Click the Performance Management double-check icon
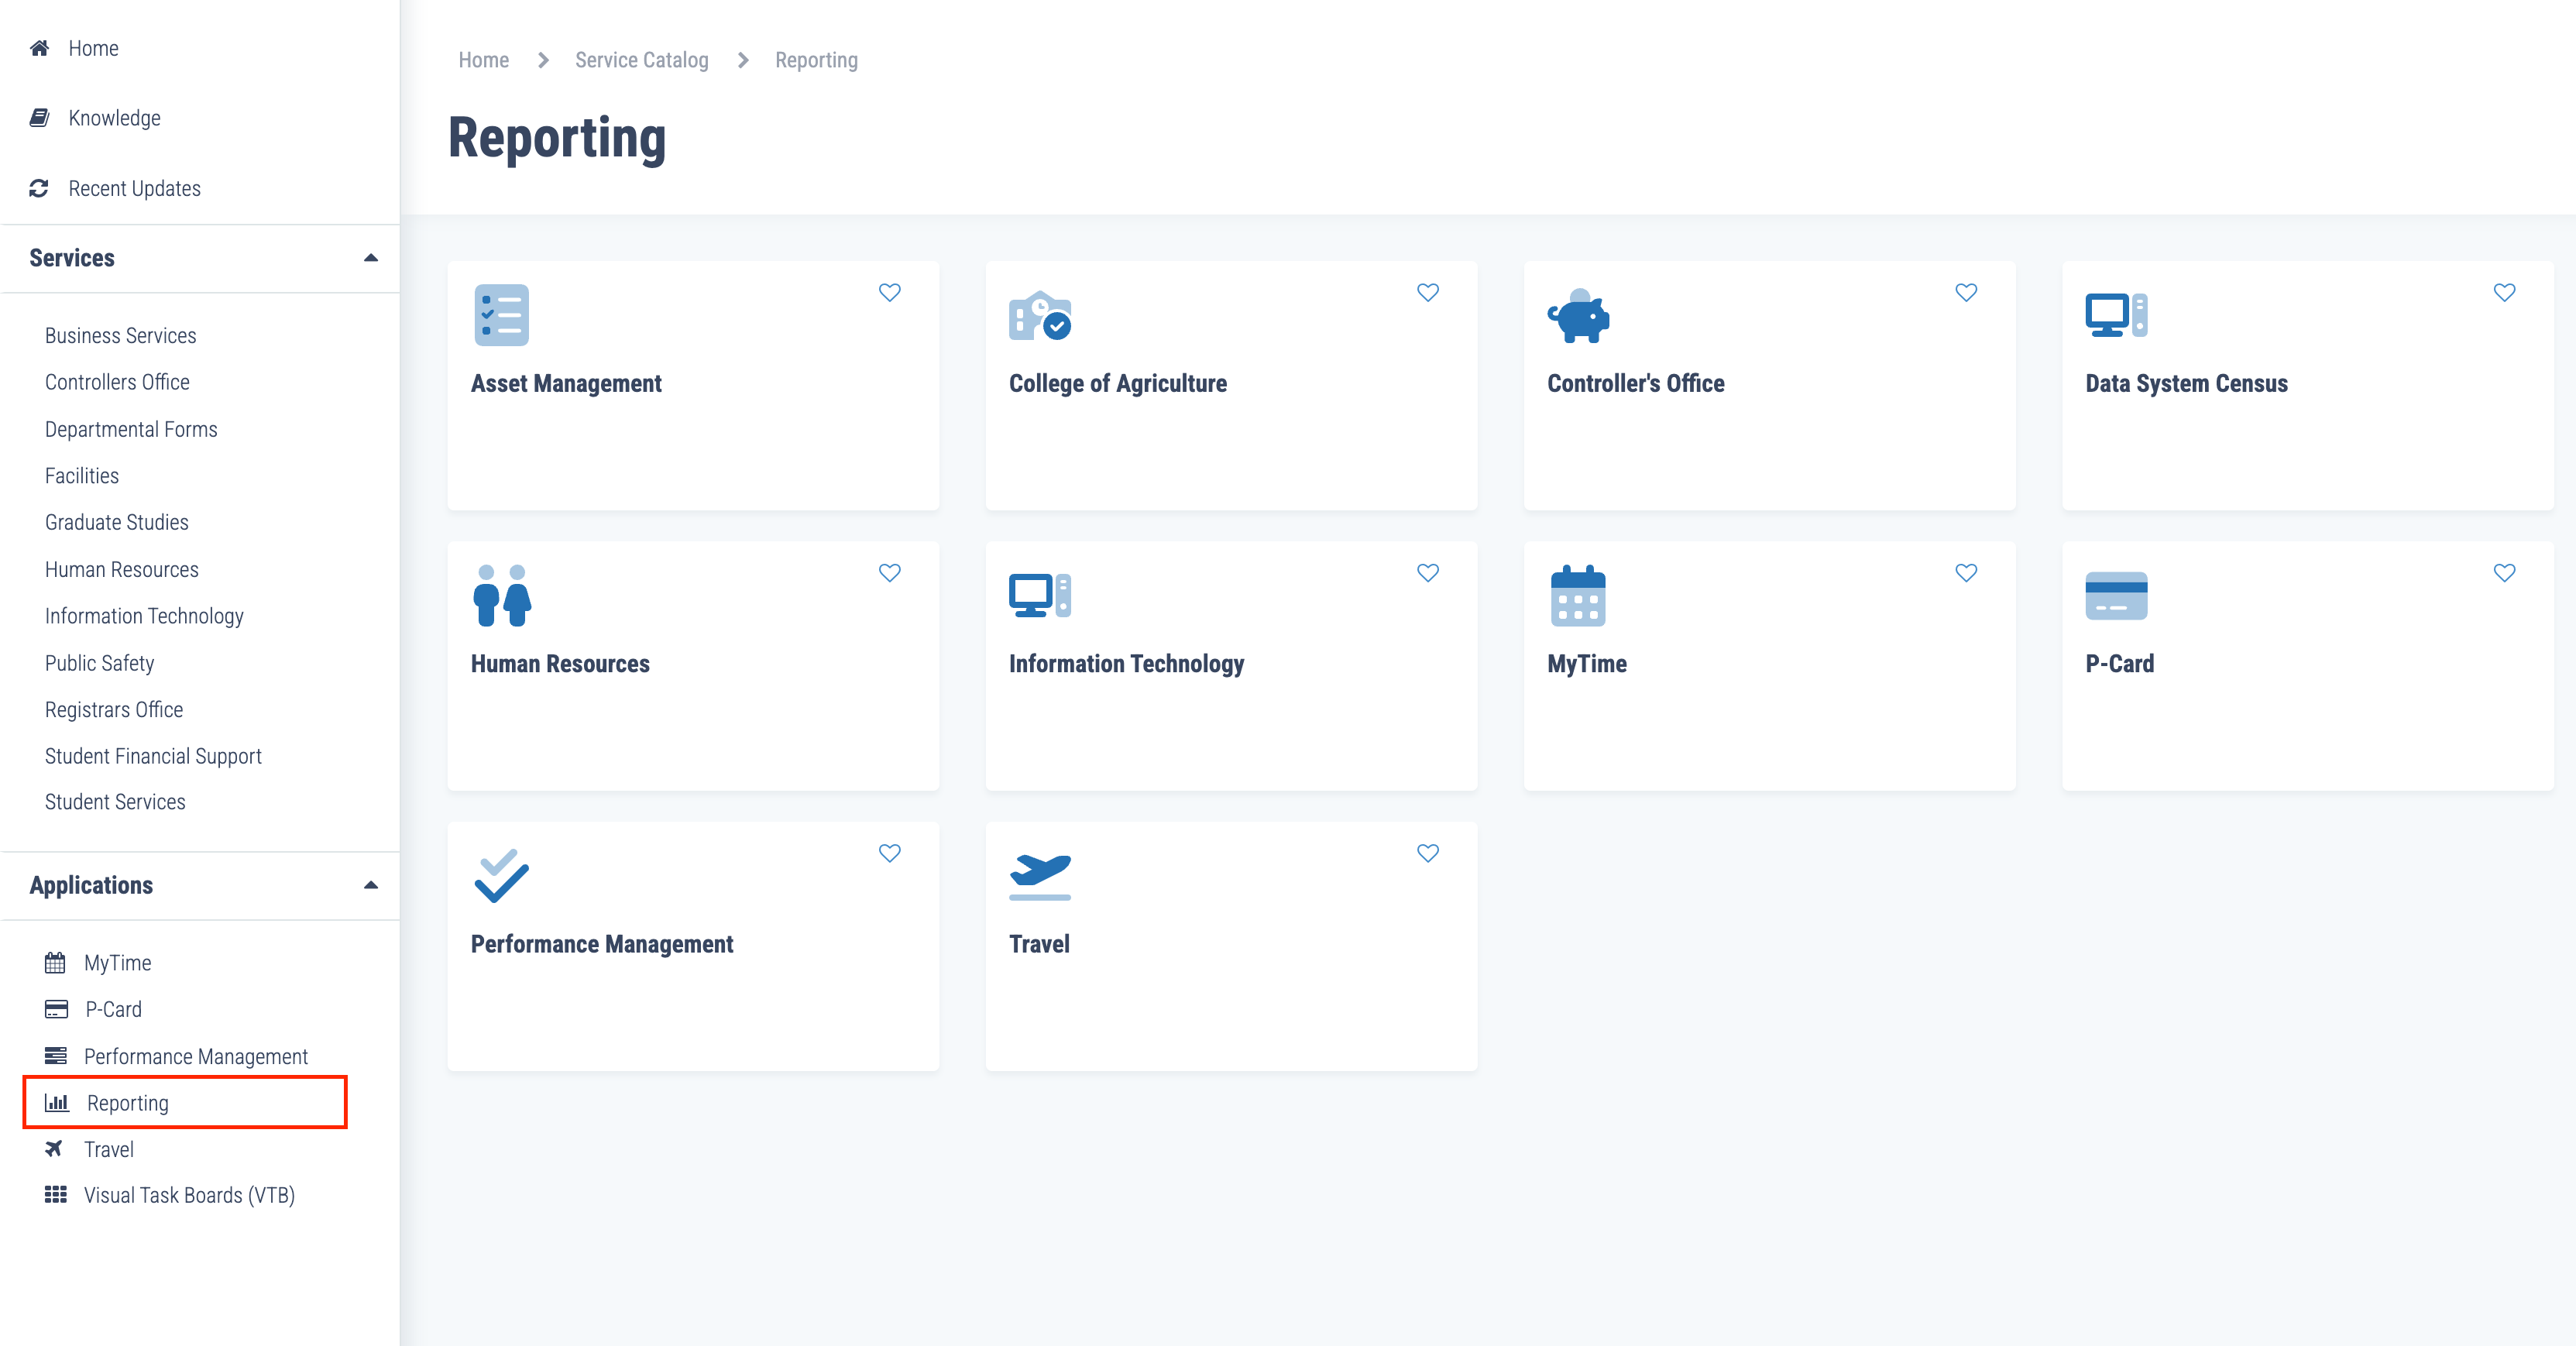This screenshot has height=1346, width=2576. (501, 876)
